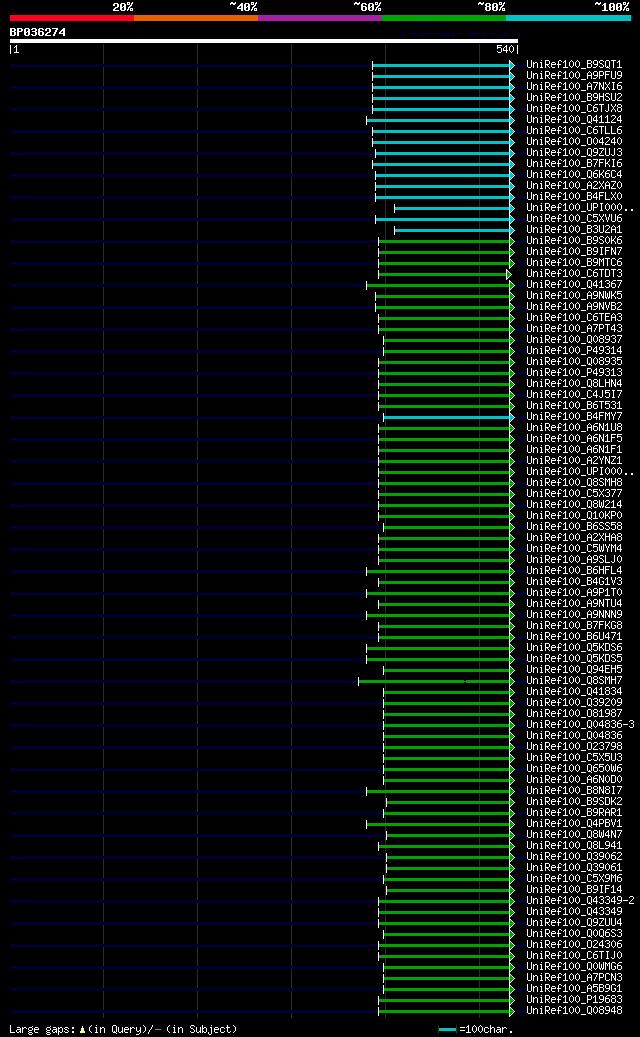Click the UniRef100_Q4PBV1 label
Image resolution: width=640 pixels, height=1037 pixels.
574,823
